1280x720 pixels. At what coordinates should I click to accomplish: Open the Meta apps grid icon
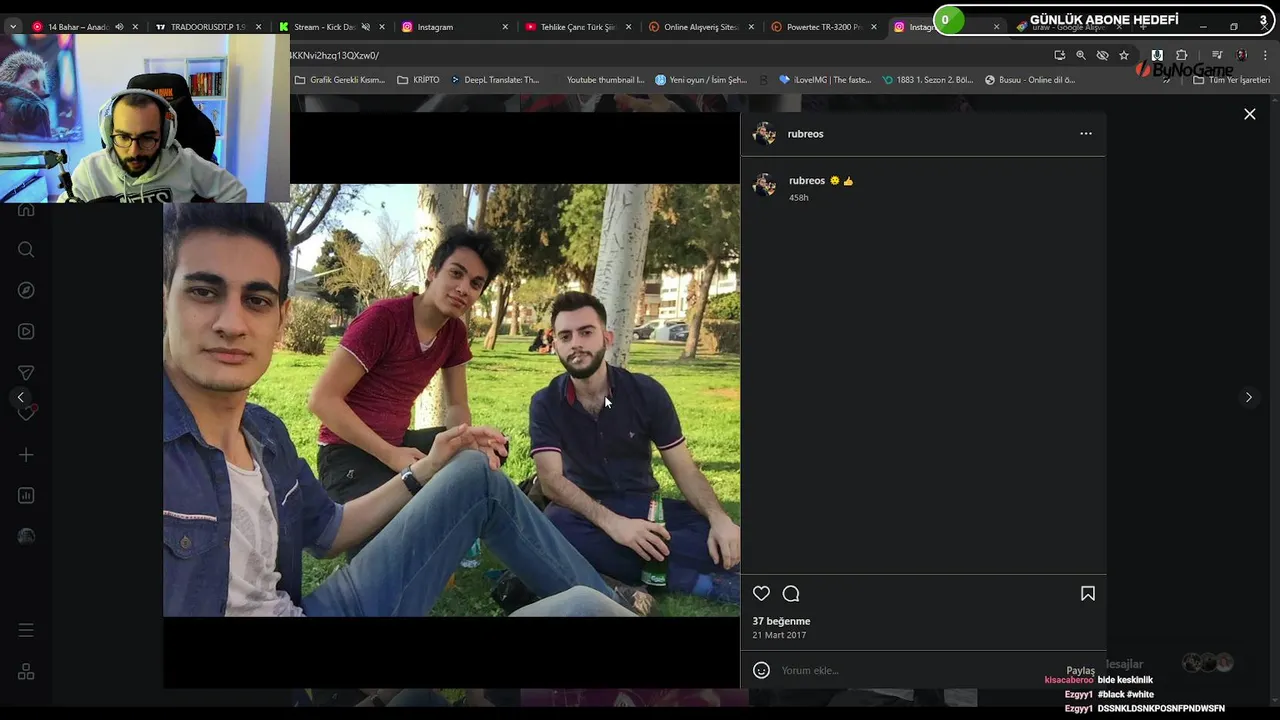click(26, 672)
